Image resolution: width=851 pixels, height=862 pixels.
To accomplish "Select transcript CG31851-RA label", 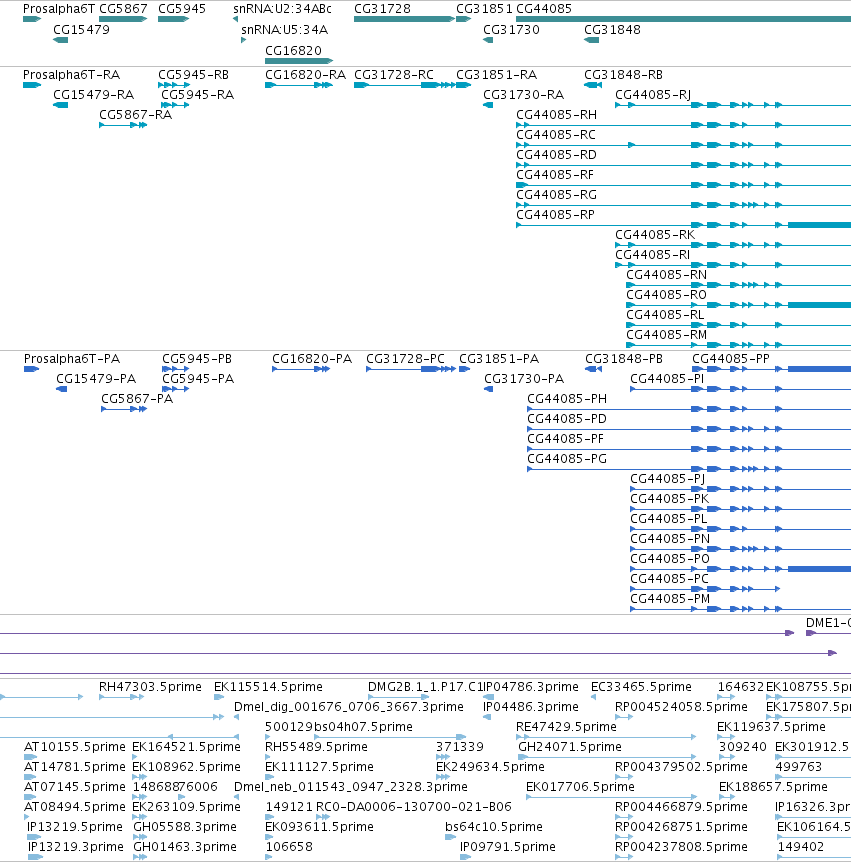I will pyautogui.click(x=497, y=75).
